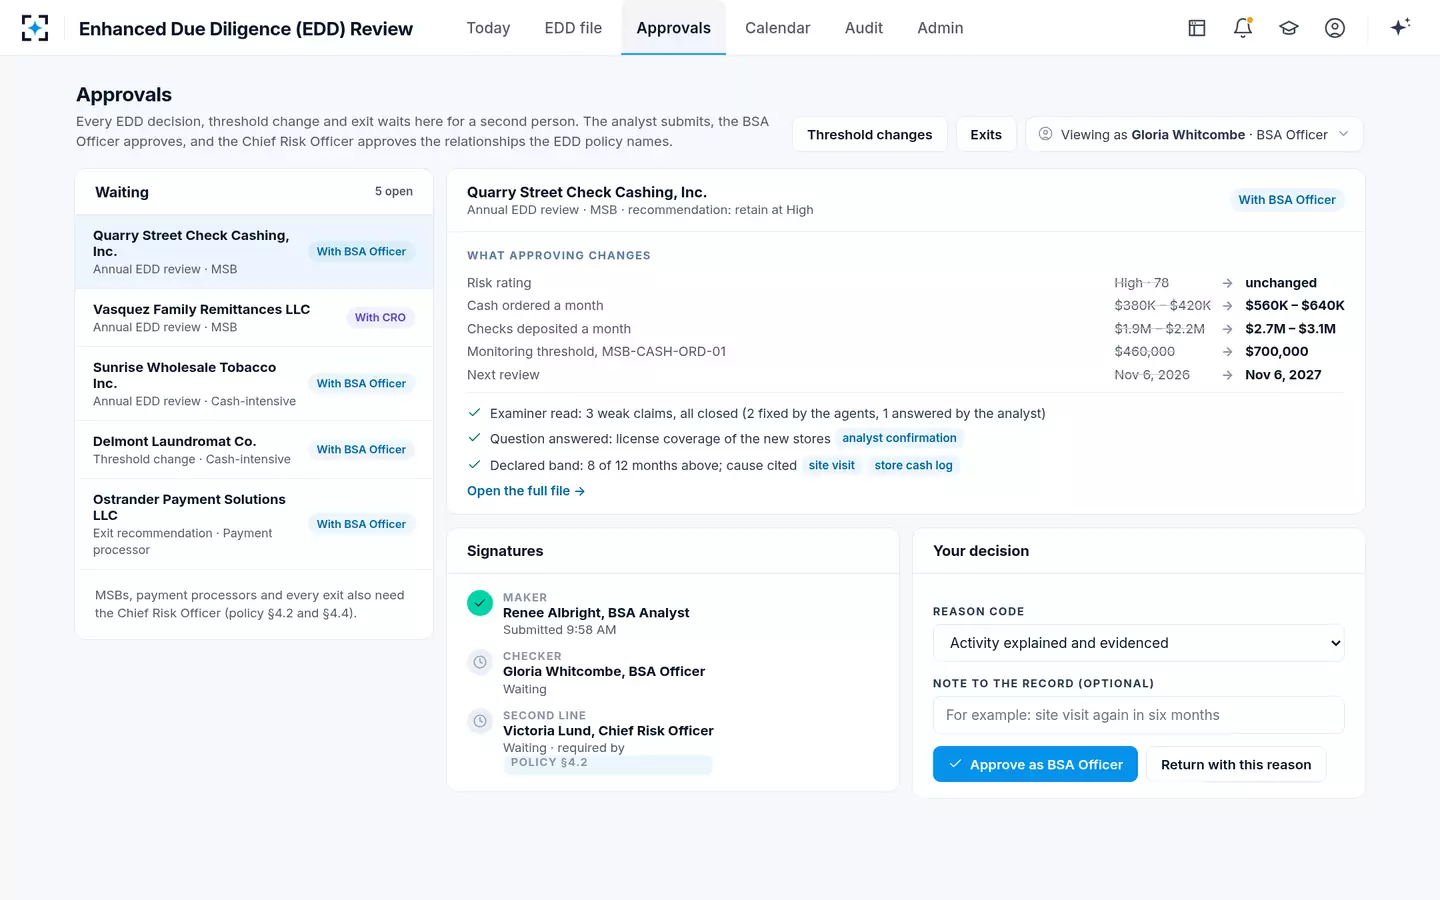Image resolution: width=1440 pixels, height=900 pixels.
Task: Click the "5 open" count
Action: (x=394, y=191)
